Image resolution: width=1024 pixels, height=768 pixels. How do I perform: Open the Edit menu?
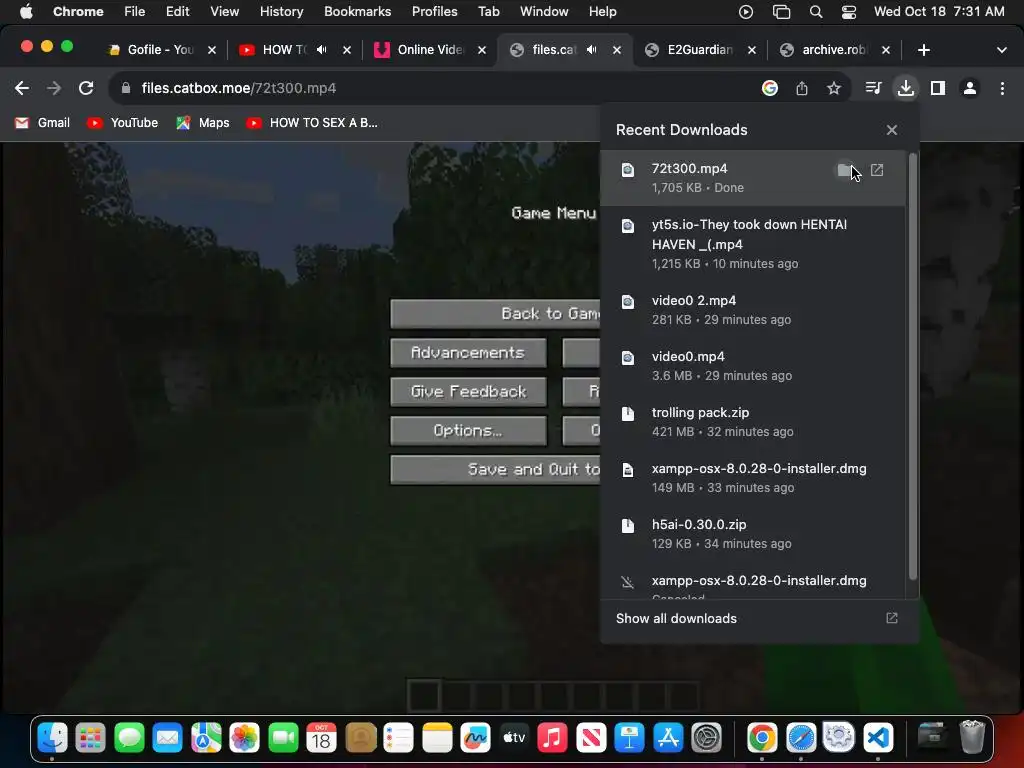[177, 11]
